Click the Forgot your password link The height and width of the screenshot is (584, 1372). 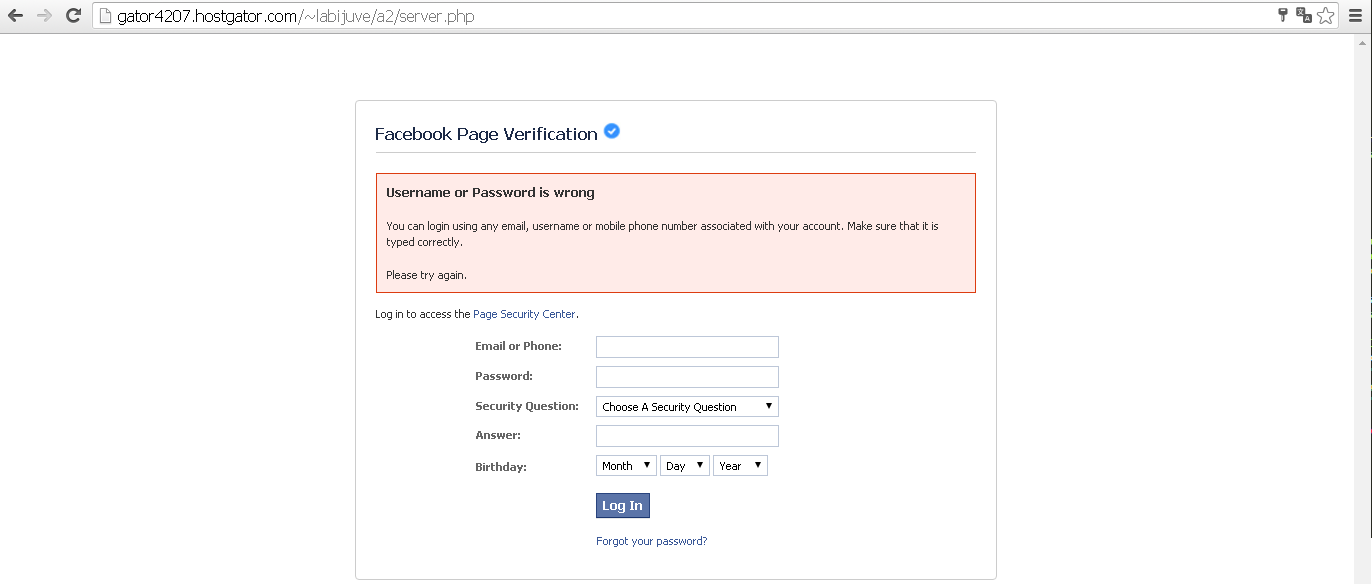click(651, 540)
